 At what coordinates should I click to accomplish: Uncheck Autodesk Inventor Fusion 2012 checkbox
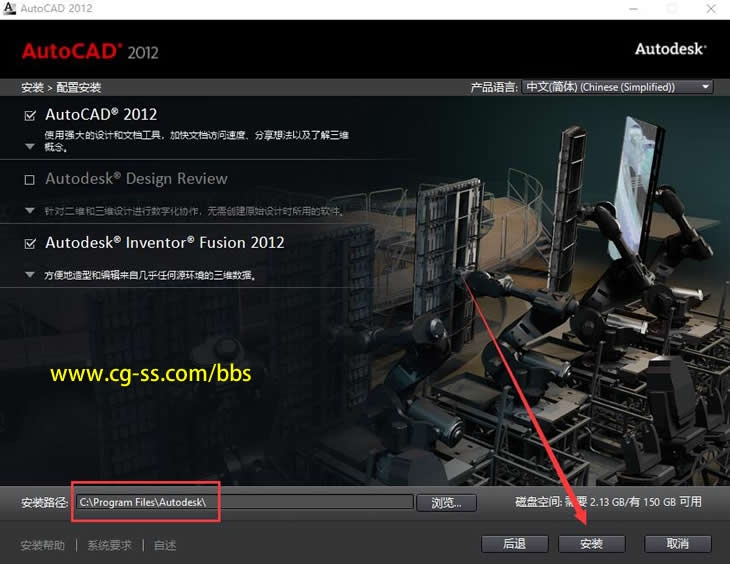(30, 244)
